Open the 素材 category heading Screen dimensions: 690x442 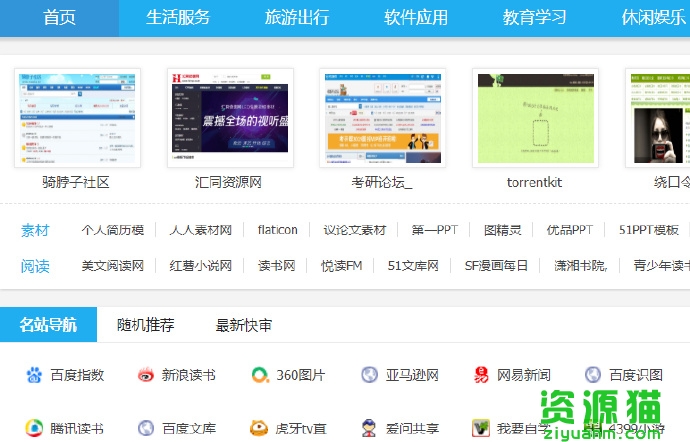35,230
